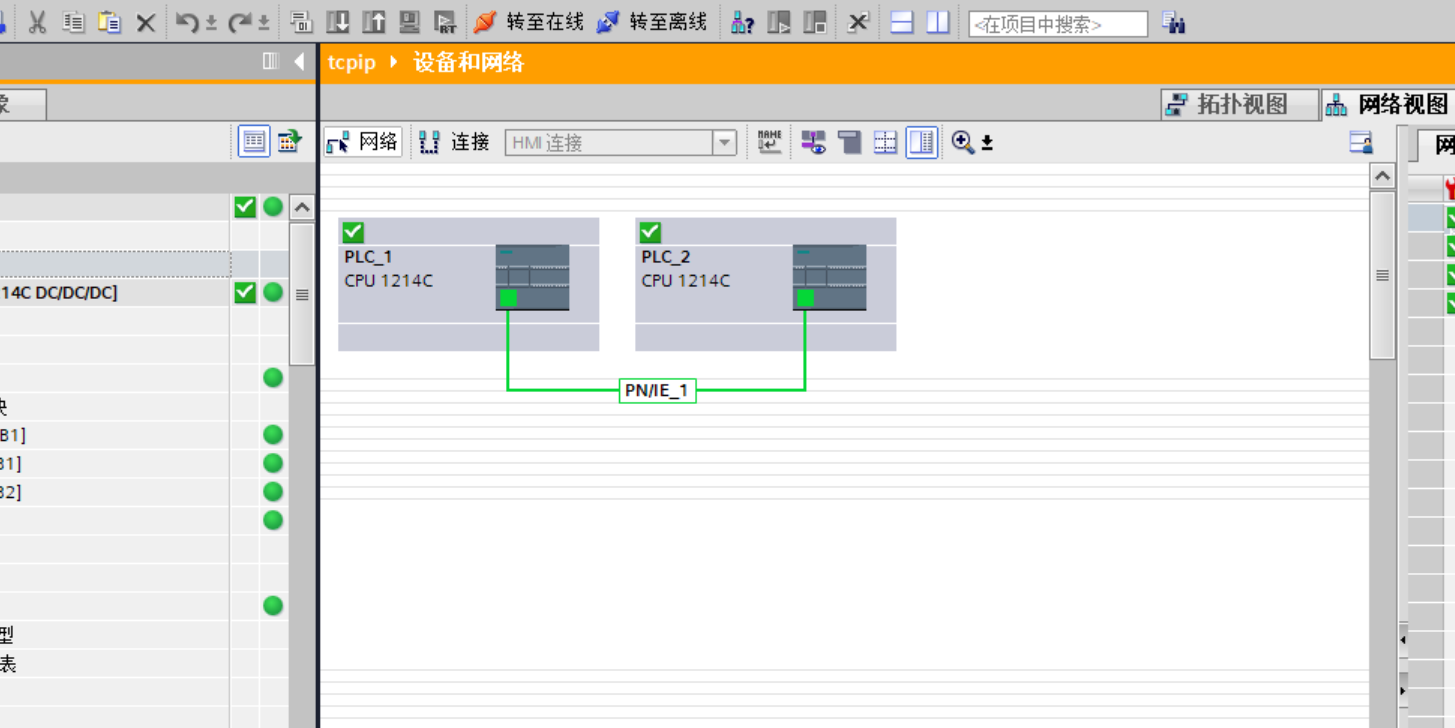Image resolution: width=1455 pixels, height=728 pixels.
Task: Click the Cut scissors icon
Action: click(38, 22)
